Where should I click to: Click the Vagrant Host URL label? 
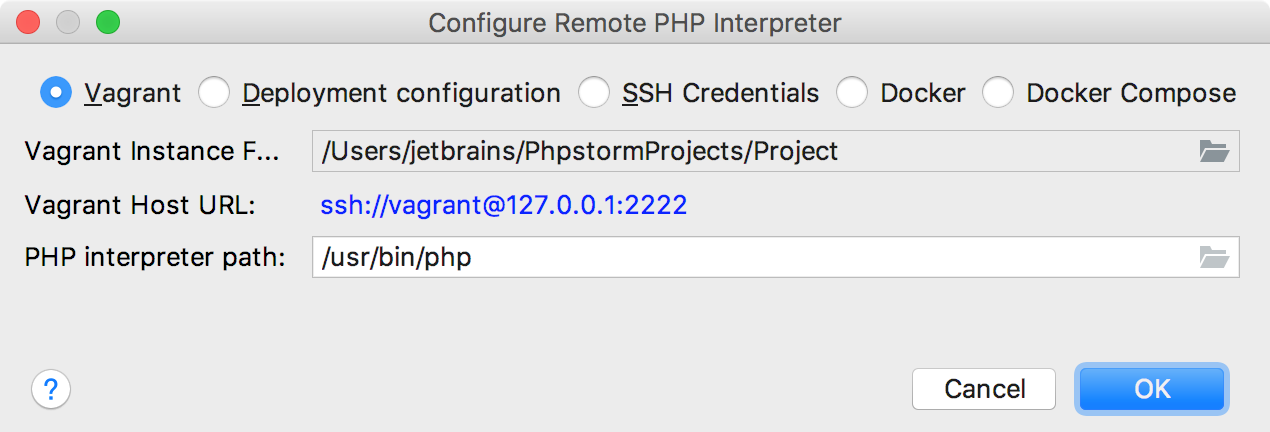click(x=140, y=206)
